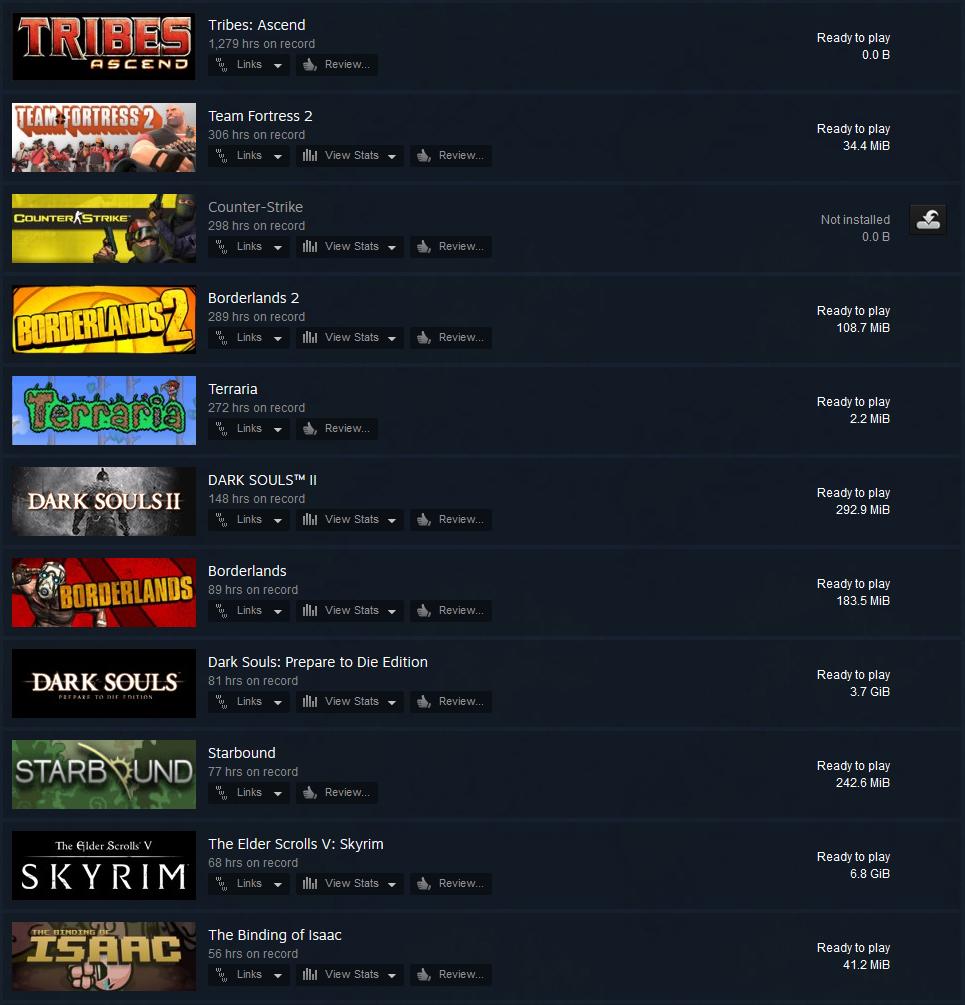Click the stats bar icon for Team Fortress 2
965x1005 pixels.
[309, 156]
